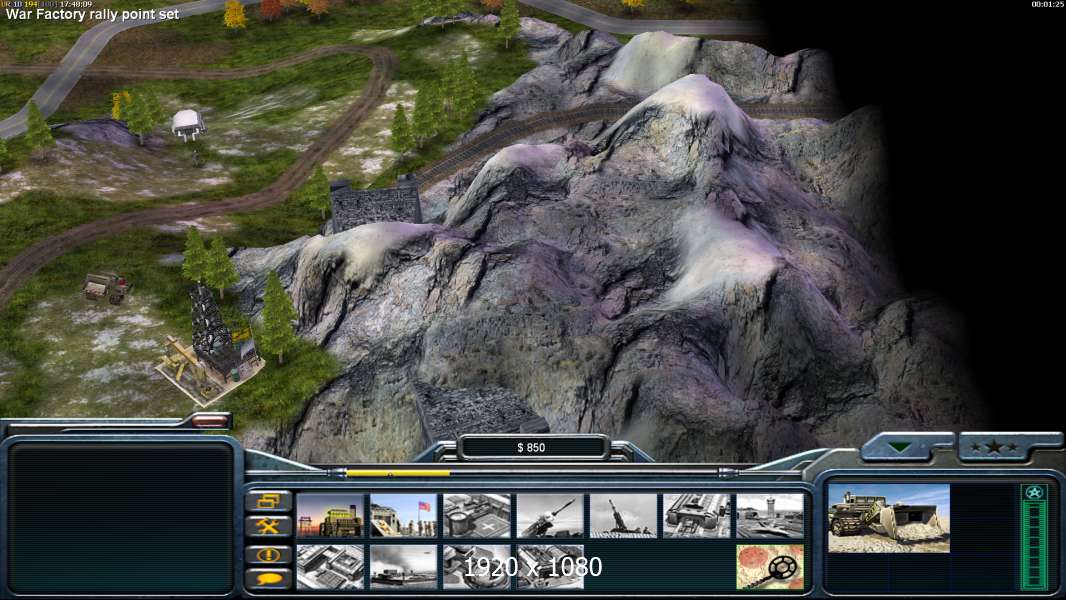1066x600 pixels.
Task: Click the $ 850 cash display
Action: [x=531, y=448]
